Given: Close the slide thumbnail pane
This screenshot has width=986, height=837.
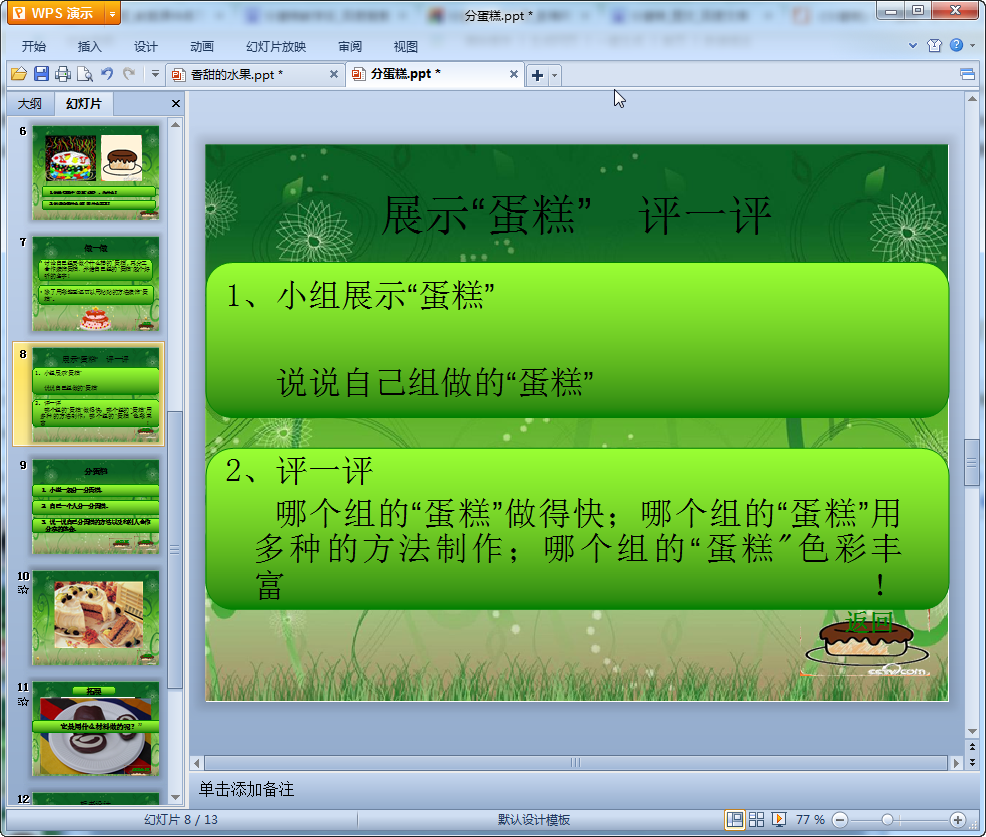Looking at the screenshot, I should 176,104.
